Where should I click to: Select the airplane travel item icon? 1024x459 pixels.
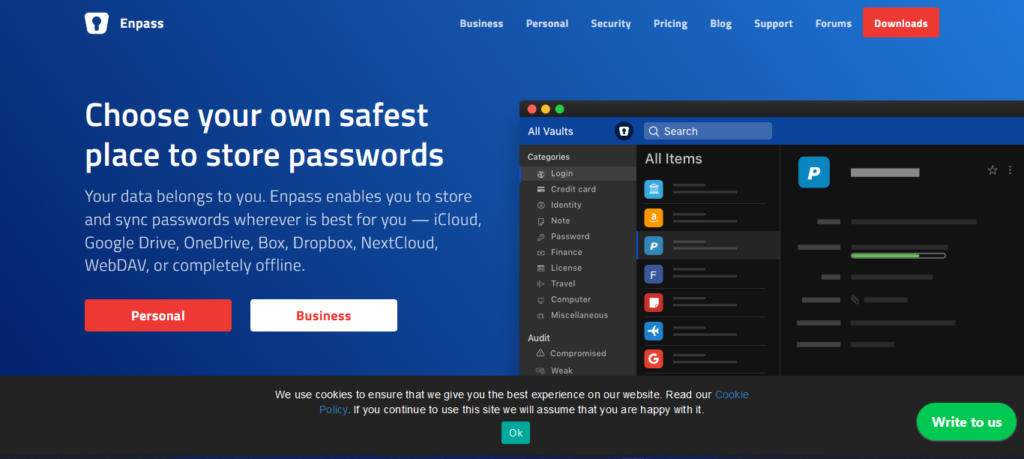point(653,330)
